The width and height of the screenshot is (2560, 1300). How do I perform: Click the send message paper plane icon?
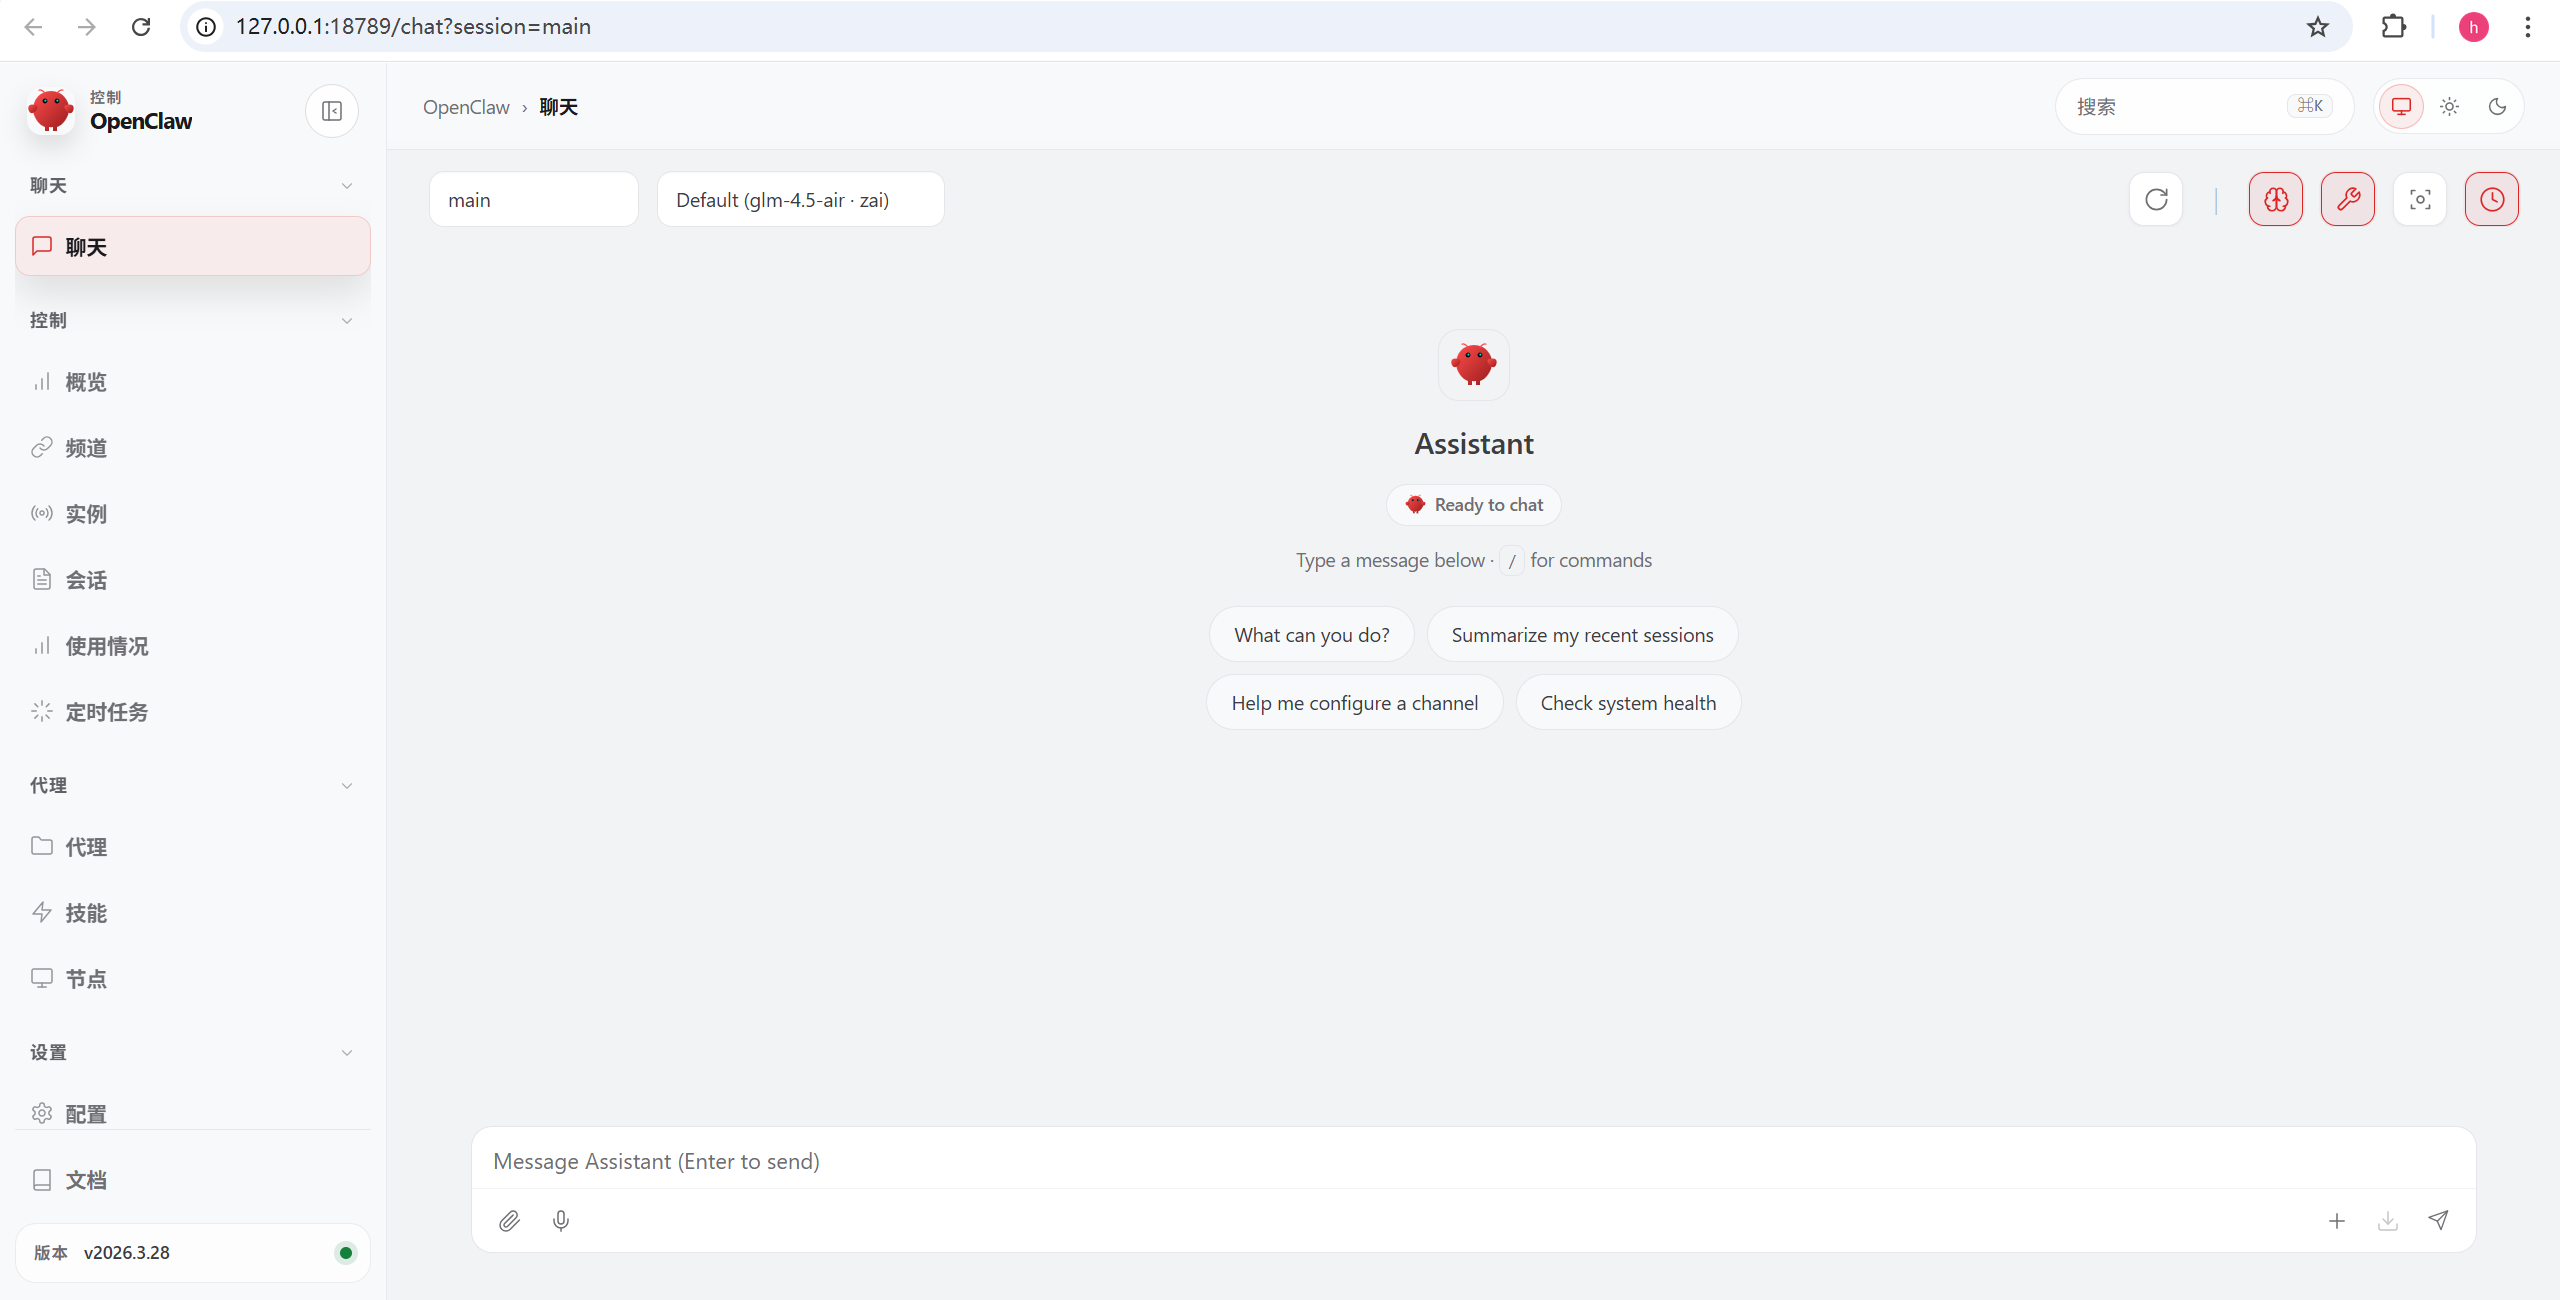(x=2439, y=1220)
